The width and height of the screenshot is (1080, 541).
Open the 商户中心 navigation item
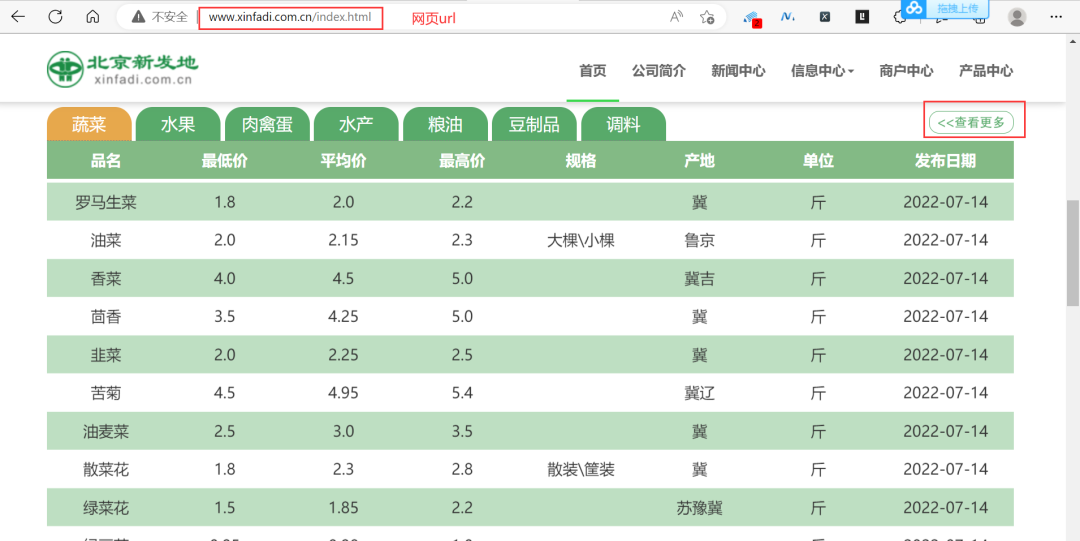906,70
